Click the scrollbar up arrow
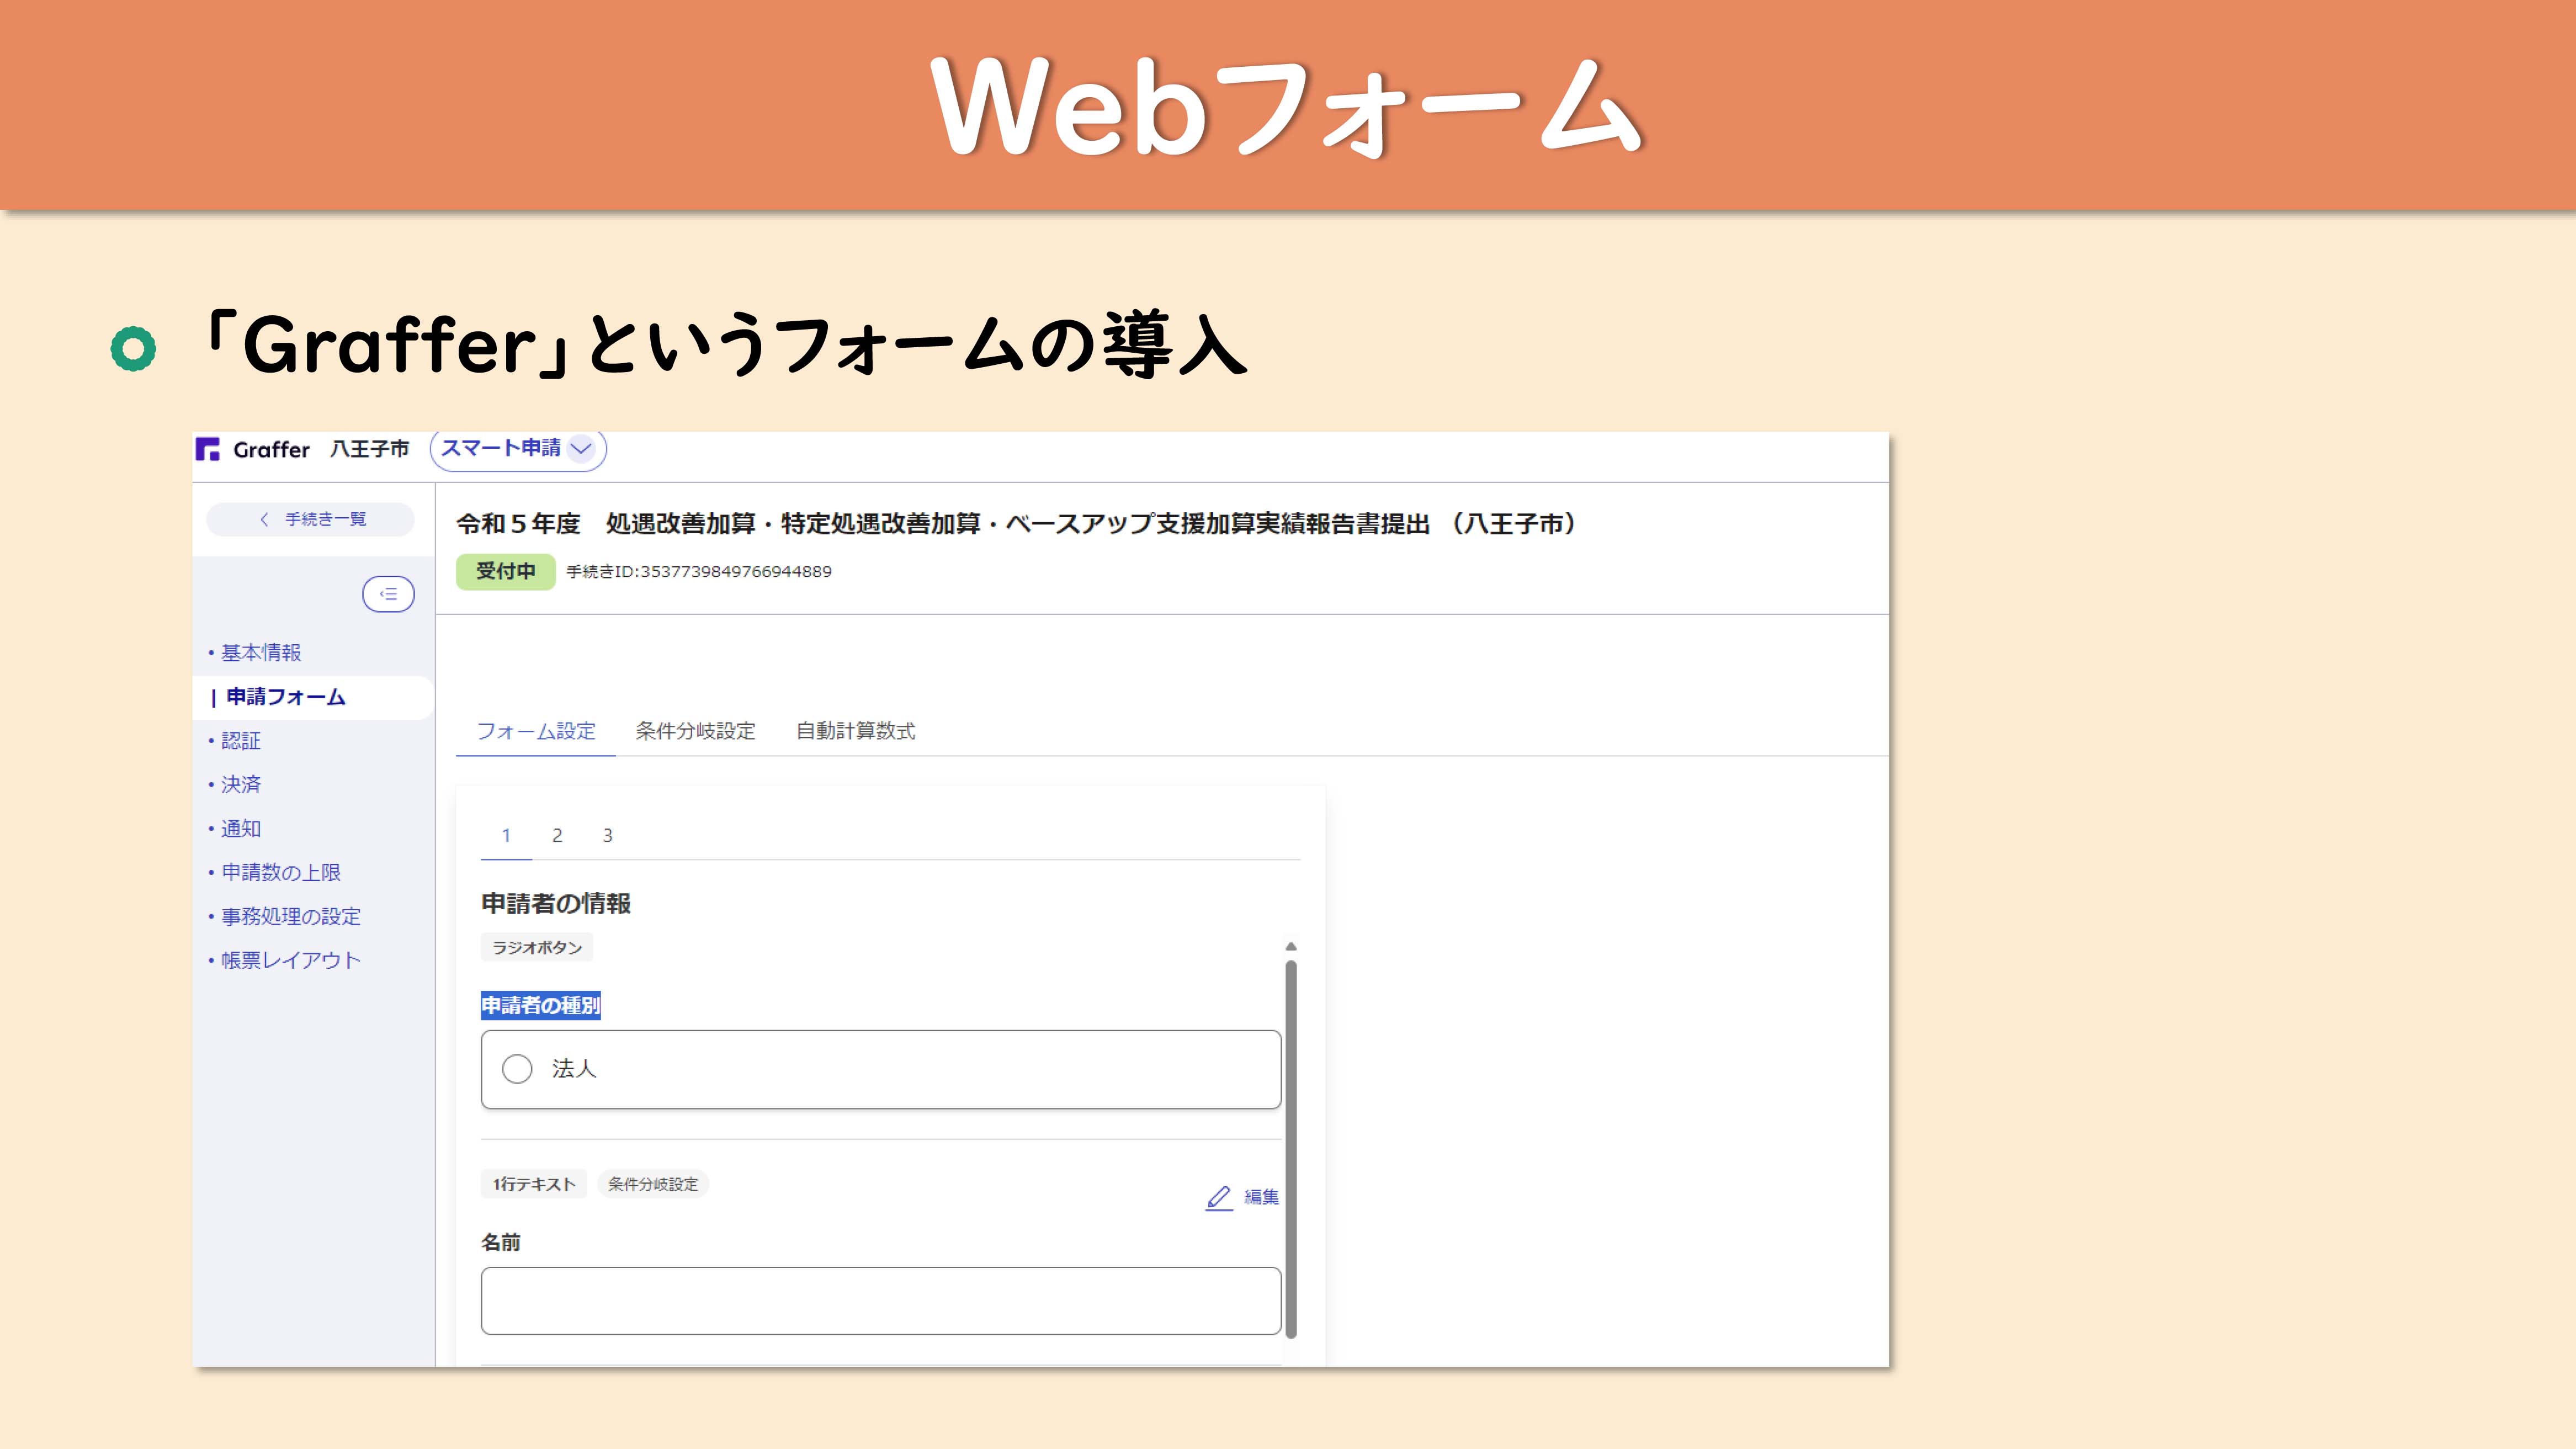This screenshot has width=2576, height=1449. (x=1291, y=946)
